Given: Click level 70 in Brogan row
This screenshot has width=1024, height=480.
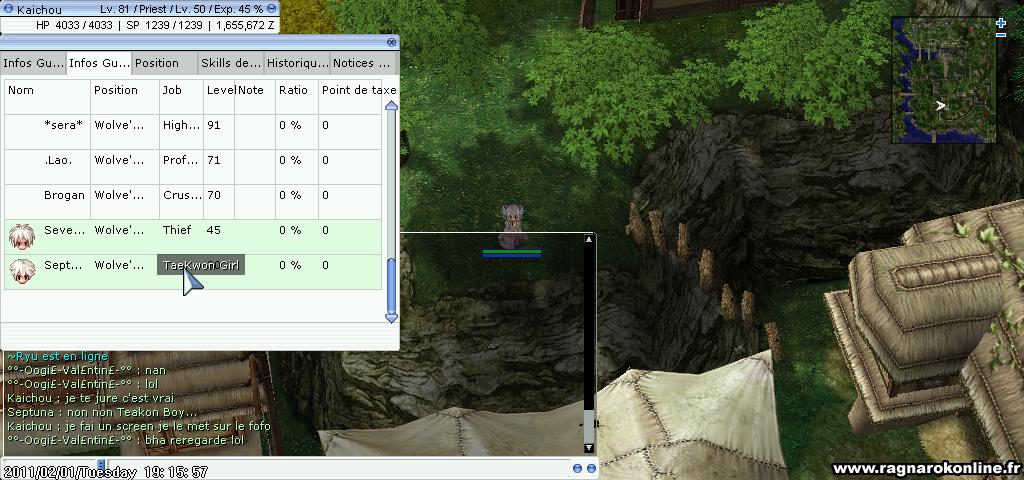Looking at the screenshot, I should [214, 195].
